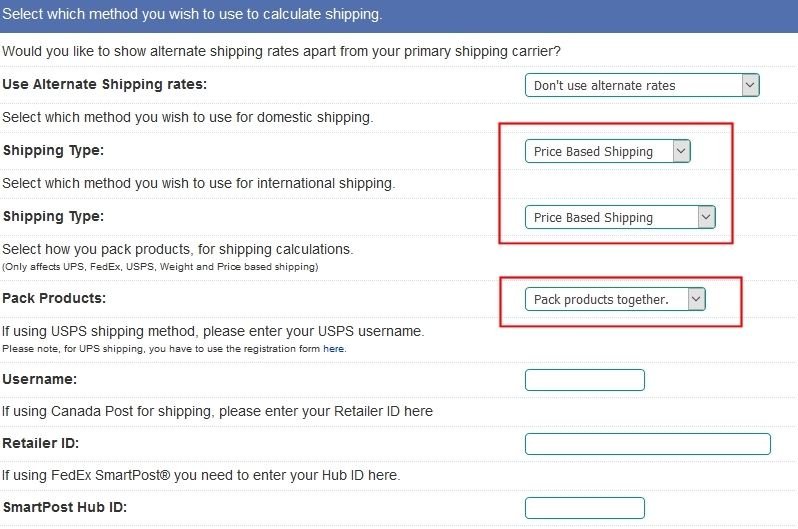Click the domestic "Shipping Type:" label
798x529 pixels.
53,151
